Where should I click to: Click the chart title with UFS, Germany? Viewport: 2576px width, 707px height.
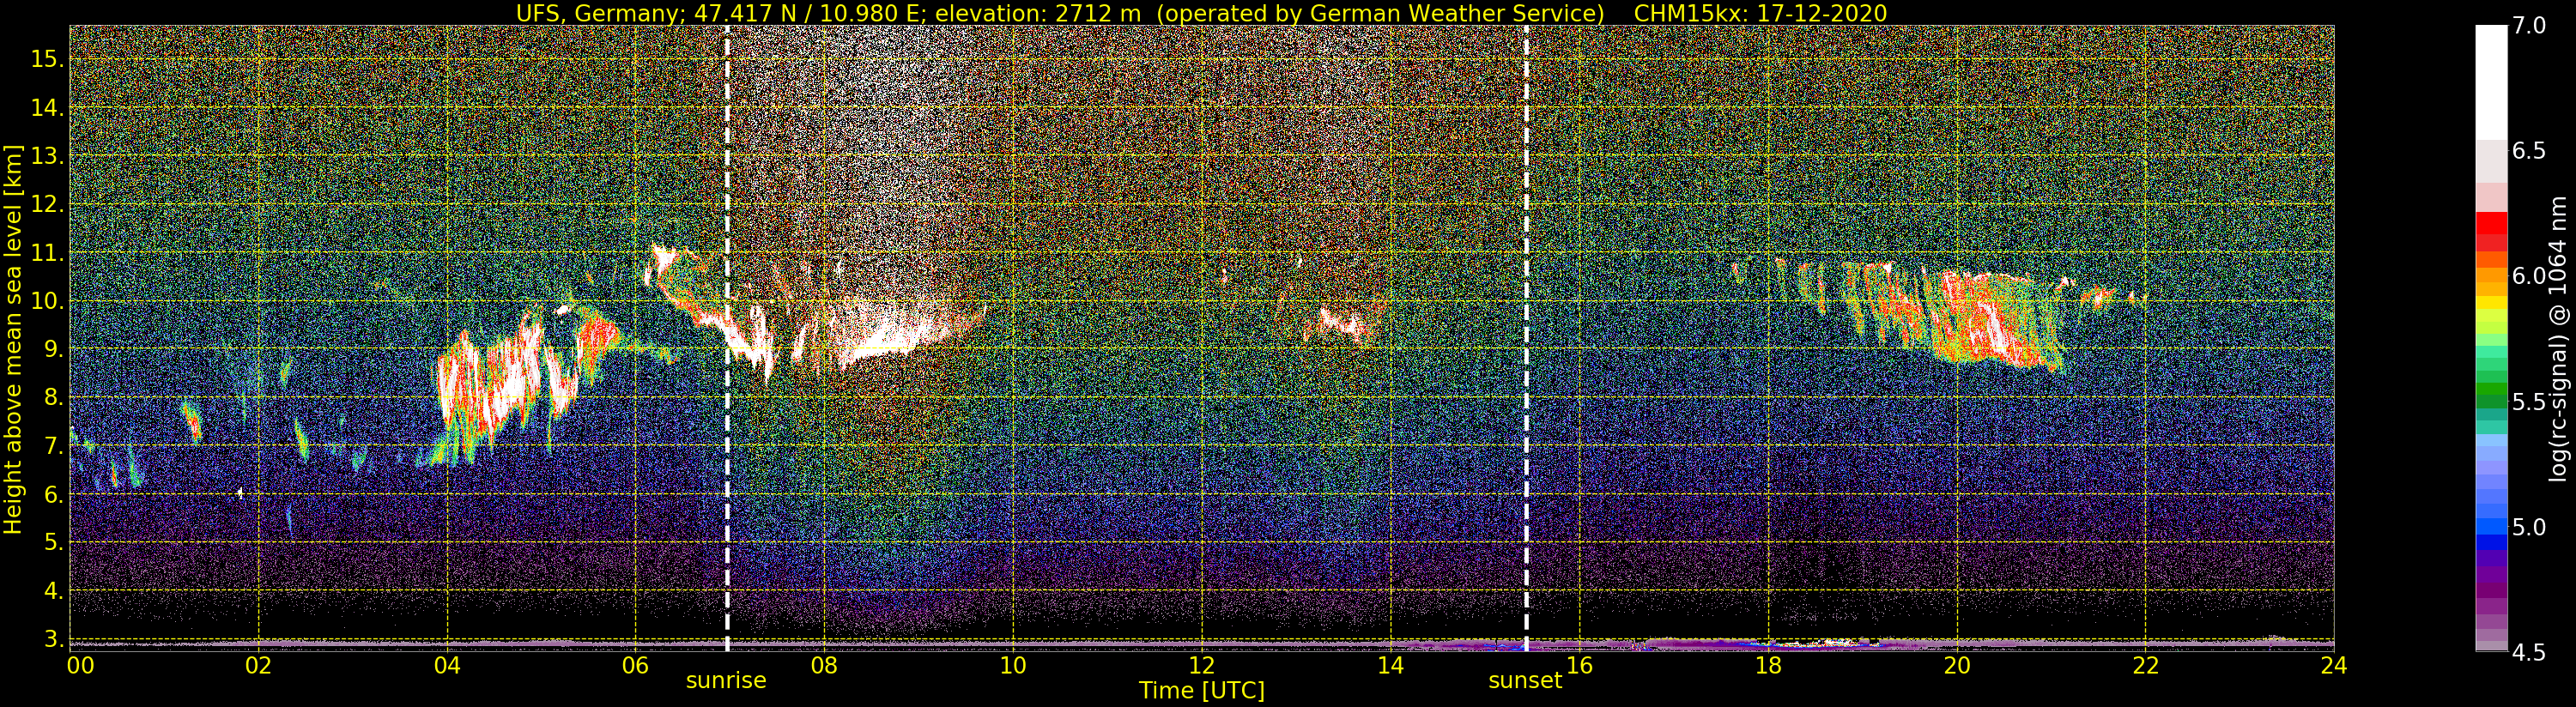click(x=1201, y=13)
